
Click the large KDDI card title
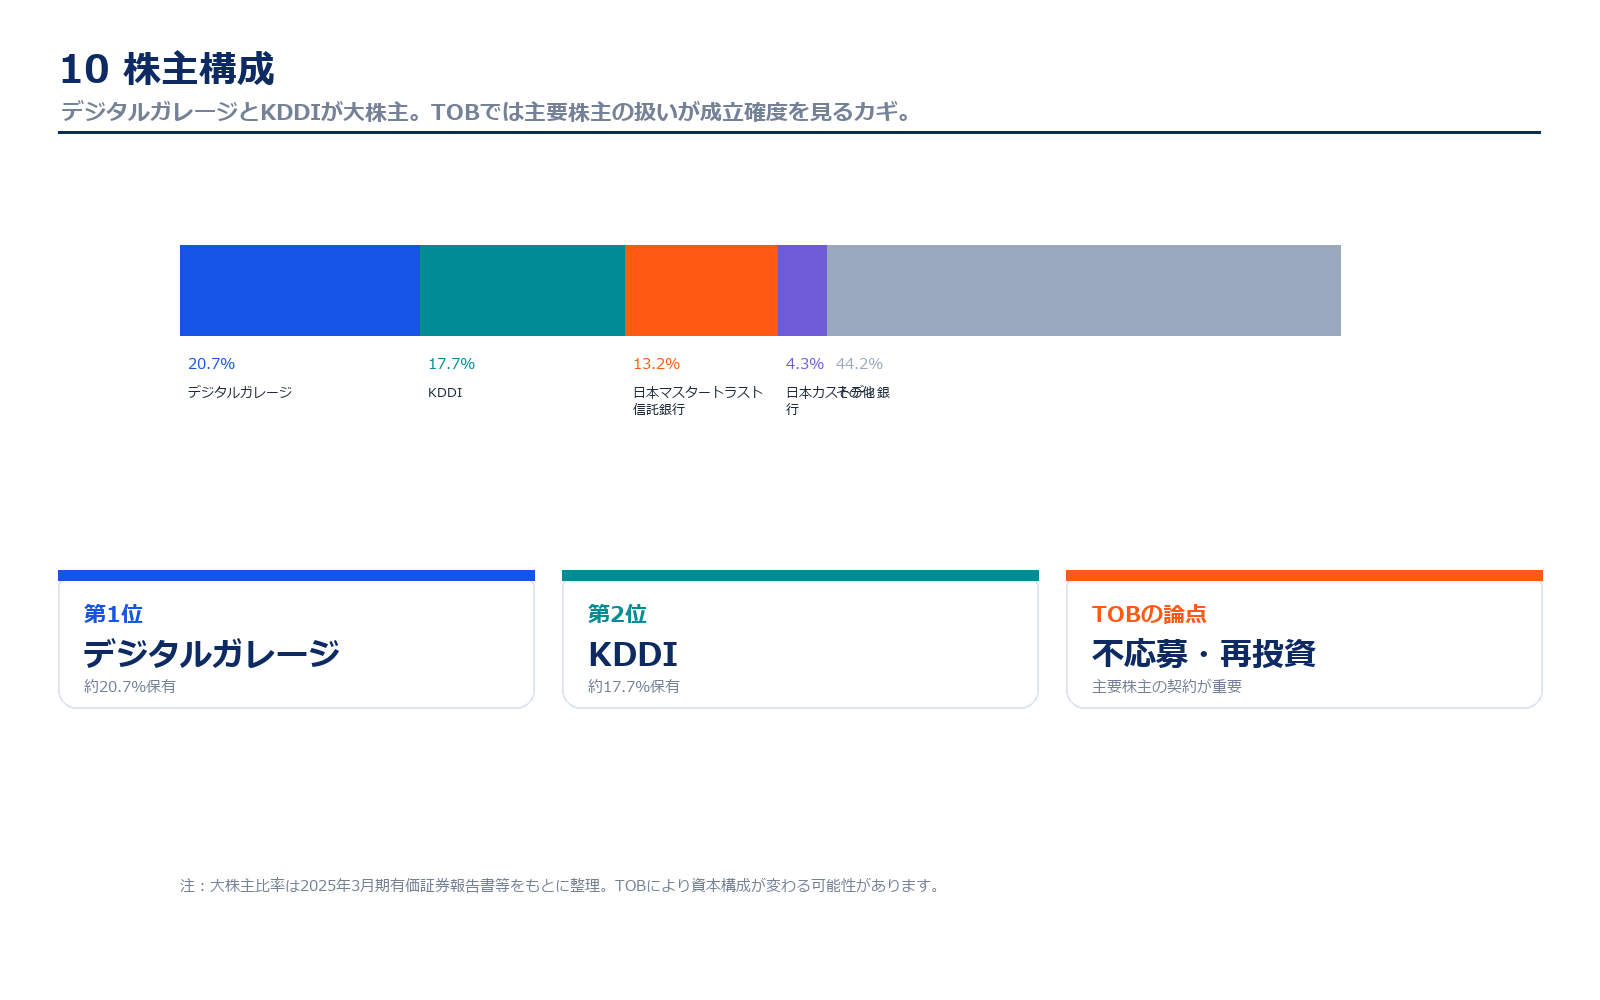(633, 654)
